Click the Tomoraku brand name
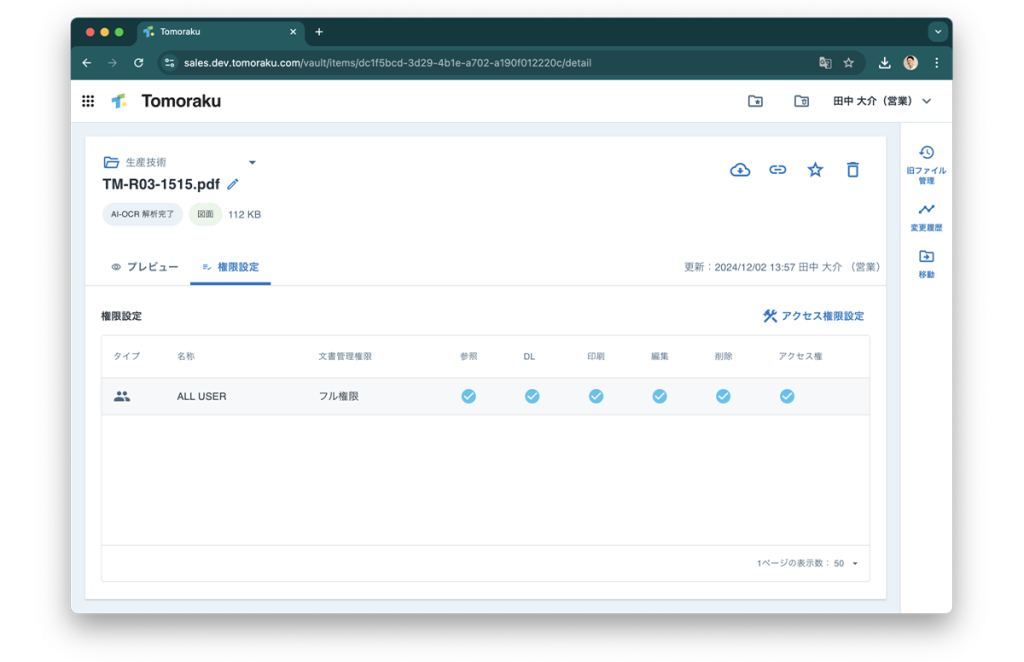 pyautogui.click(x=181, y=101)
